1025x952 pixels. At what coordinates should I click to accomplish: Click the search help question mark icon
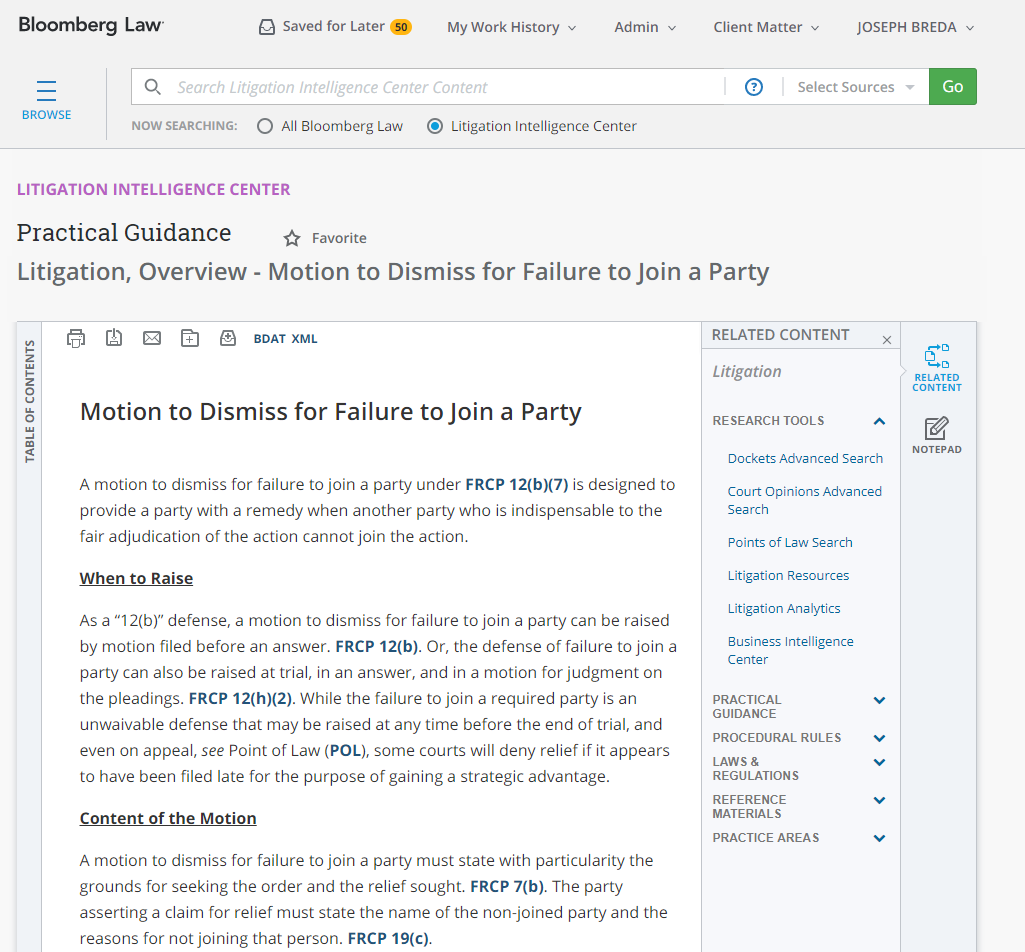point(754,87)
